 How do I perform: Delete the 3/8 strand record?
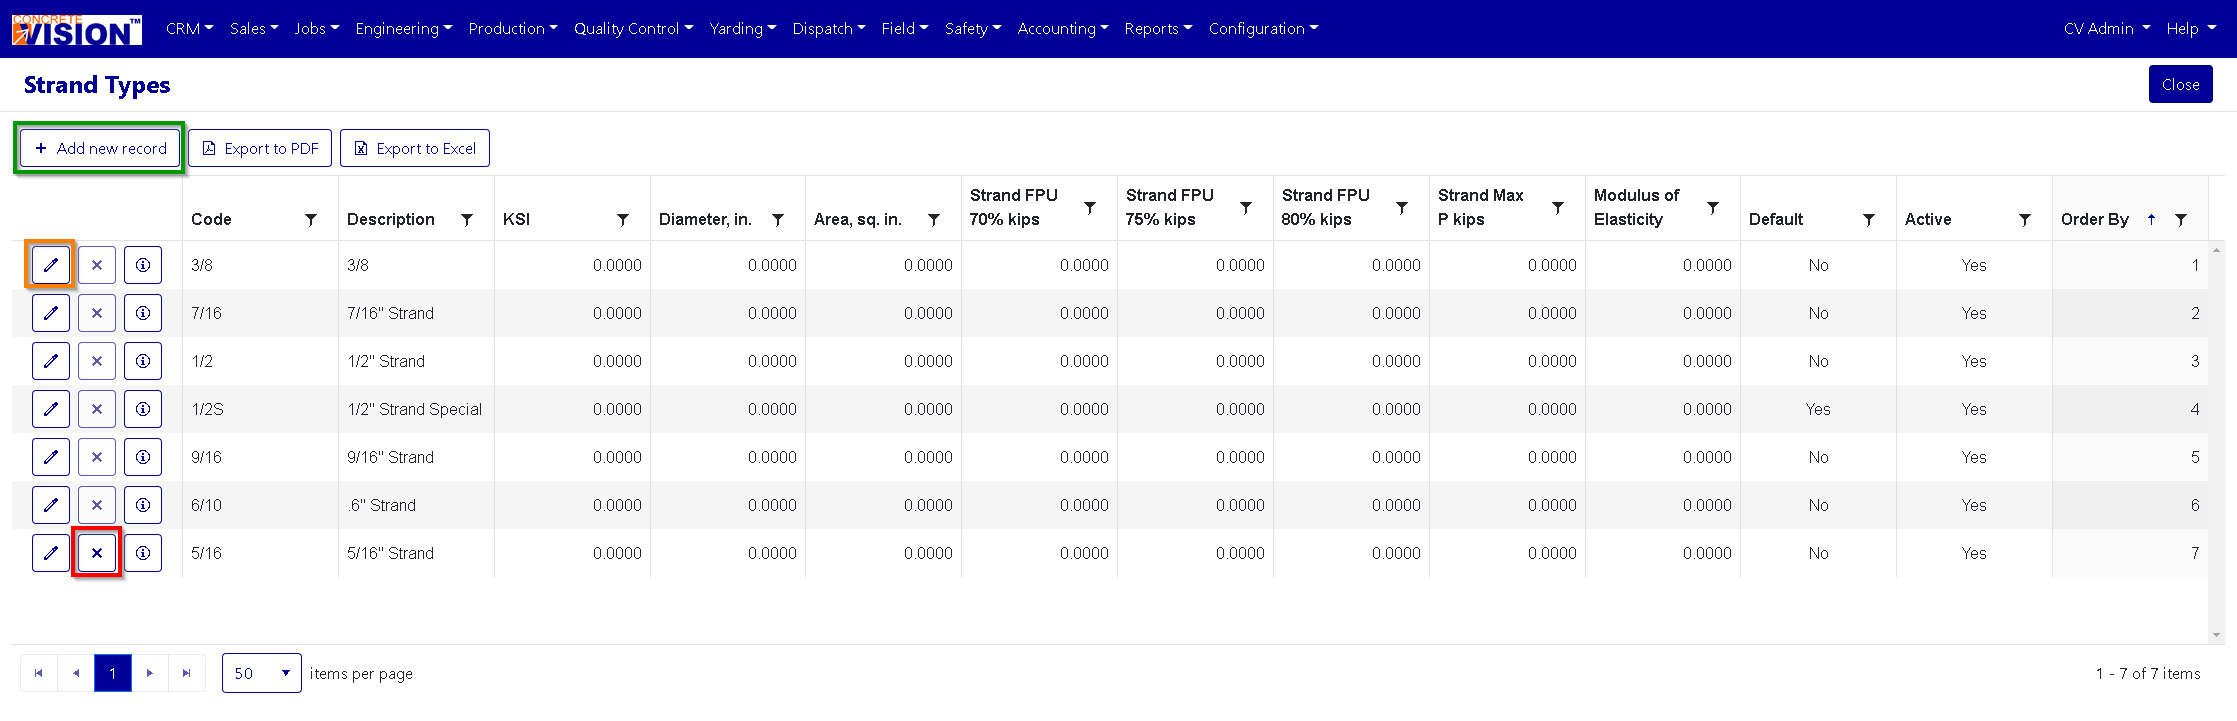97,265
